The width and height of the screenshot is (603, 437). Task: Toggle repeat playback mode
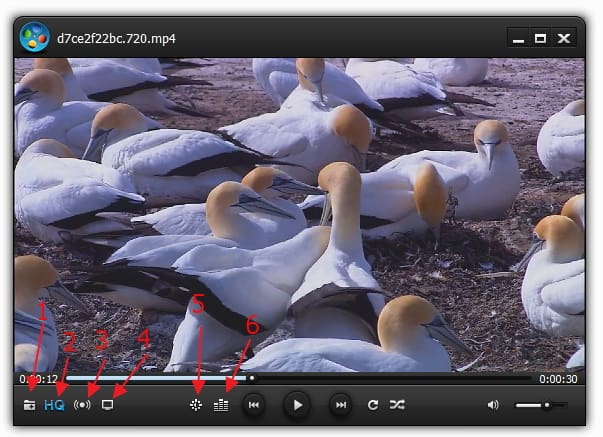(373, 405)
